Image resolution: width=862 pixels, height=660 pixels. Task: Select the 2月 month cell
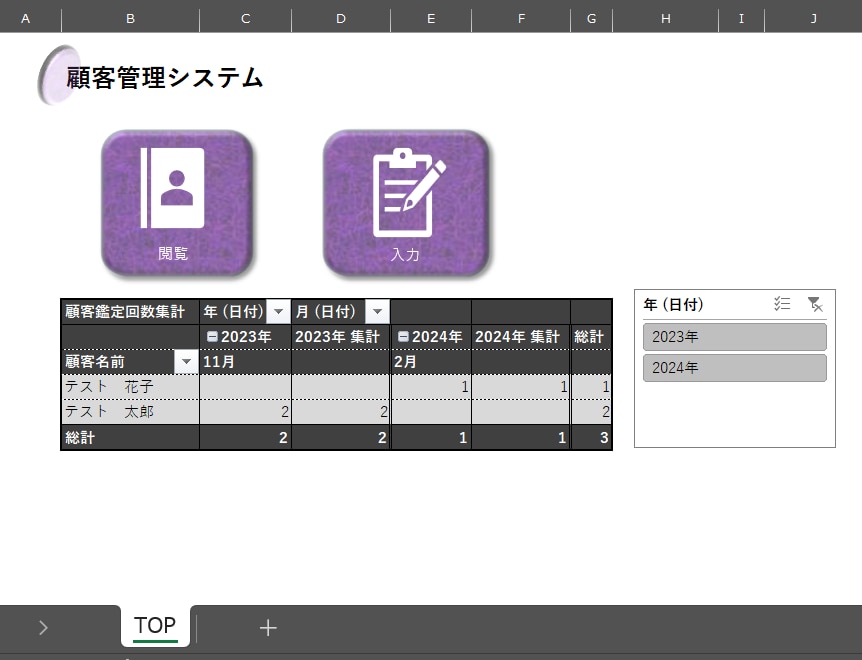[431, 362]
